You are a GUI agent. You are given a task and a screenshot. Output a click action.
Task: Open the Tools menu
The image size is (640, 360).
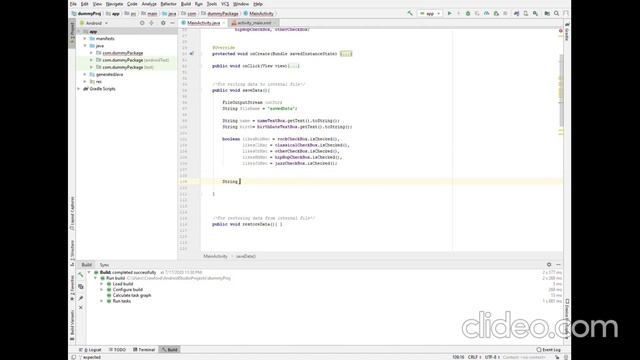(x=211, y=4)
